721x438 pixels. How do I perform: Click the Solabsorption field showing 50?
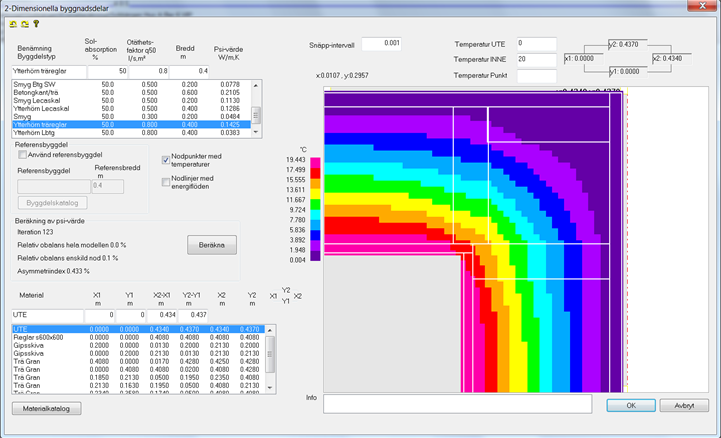pyautogui.click(x=108, y=72)
